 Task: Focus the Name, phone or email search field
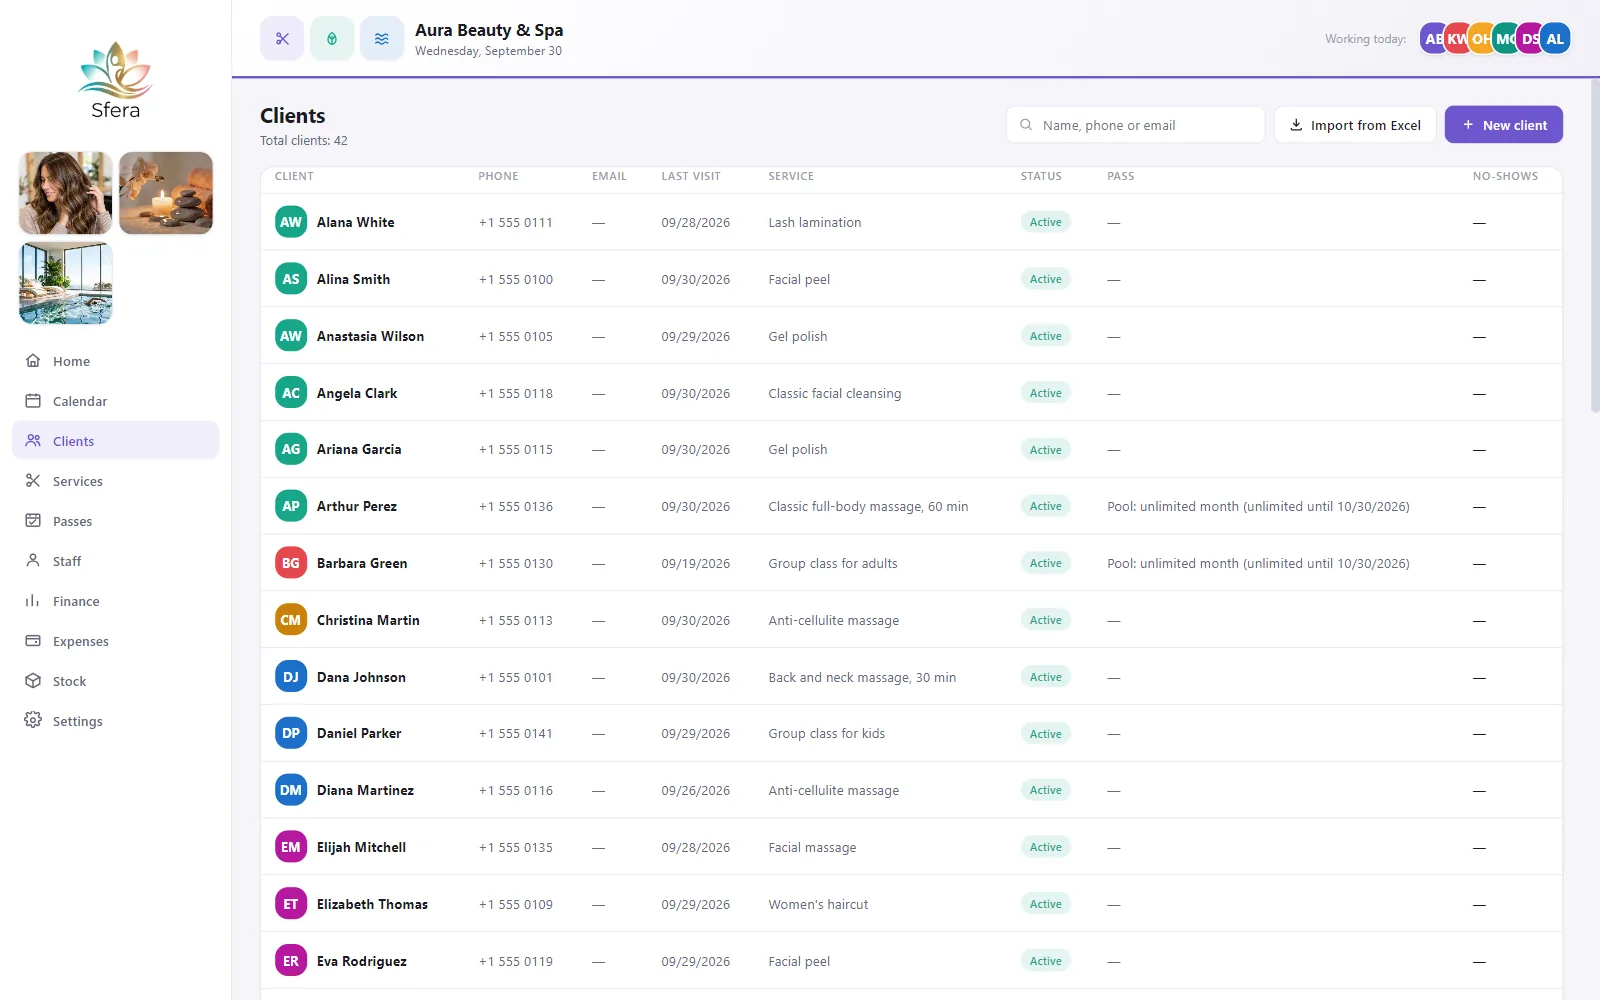1135,125
